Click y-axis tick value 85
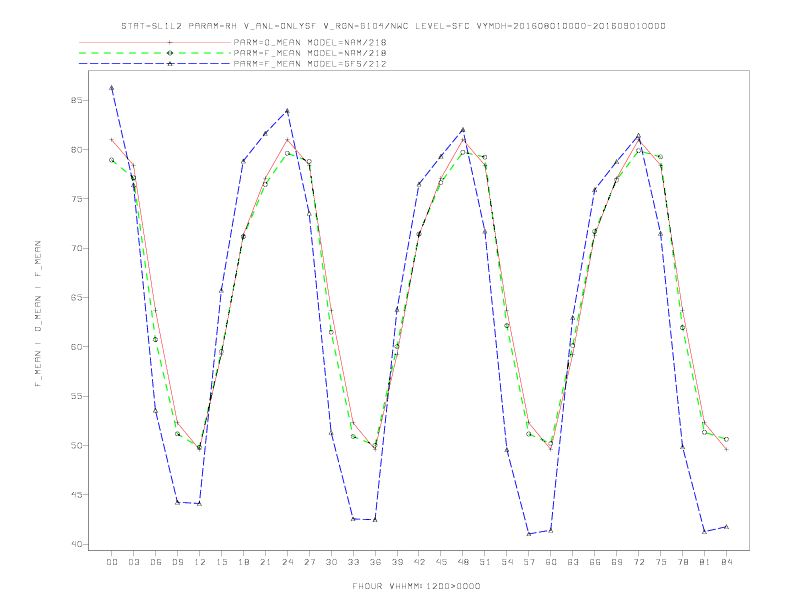Viewport: 792px width, 612px height. (x=76, y=100)
